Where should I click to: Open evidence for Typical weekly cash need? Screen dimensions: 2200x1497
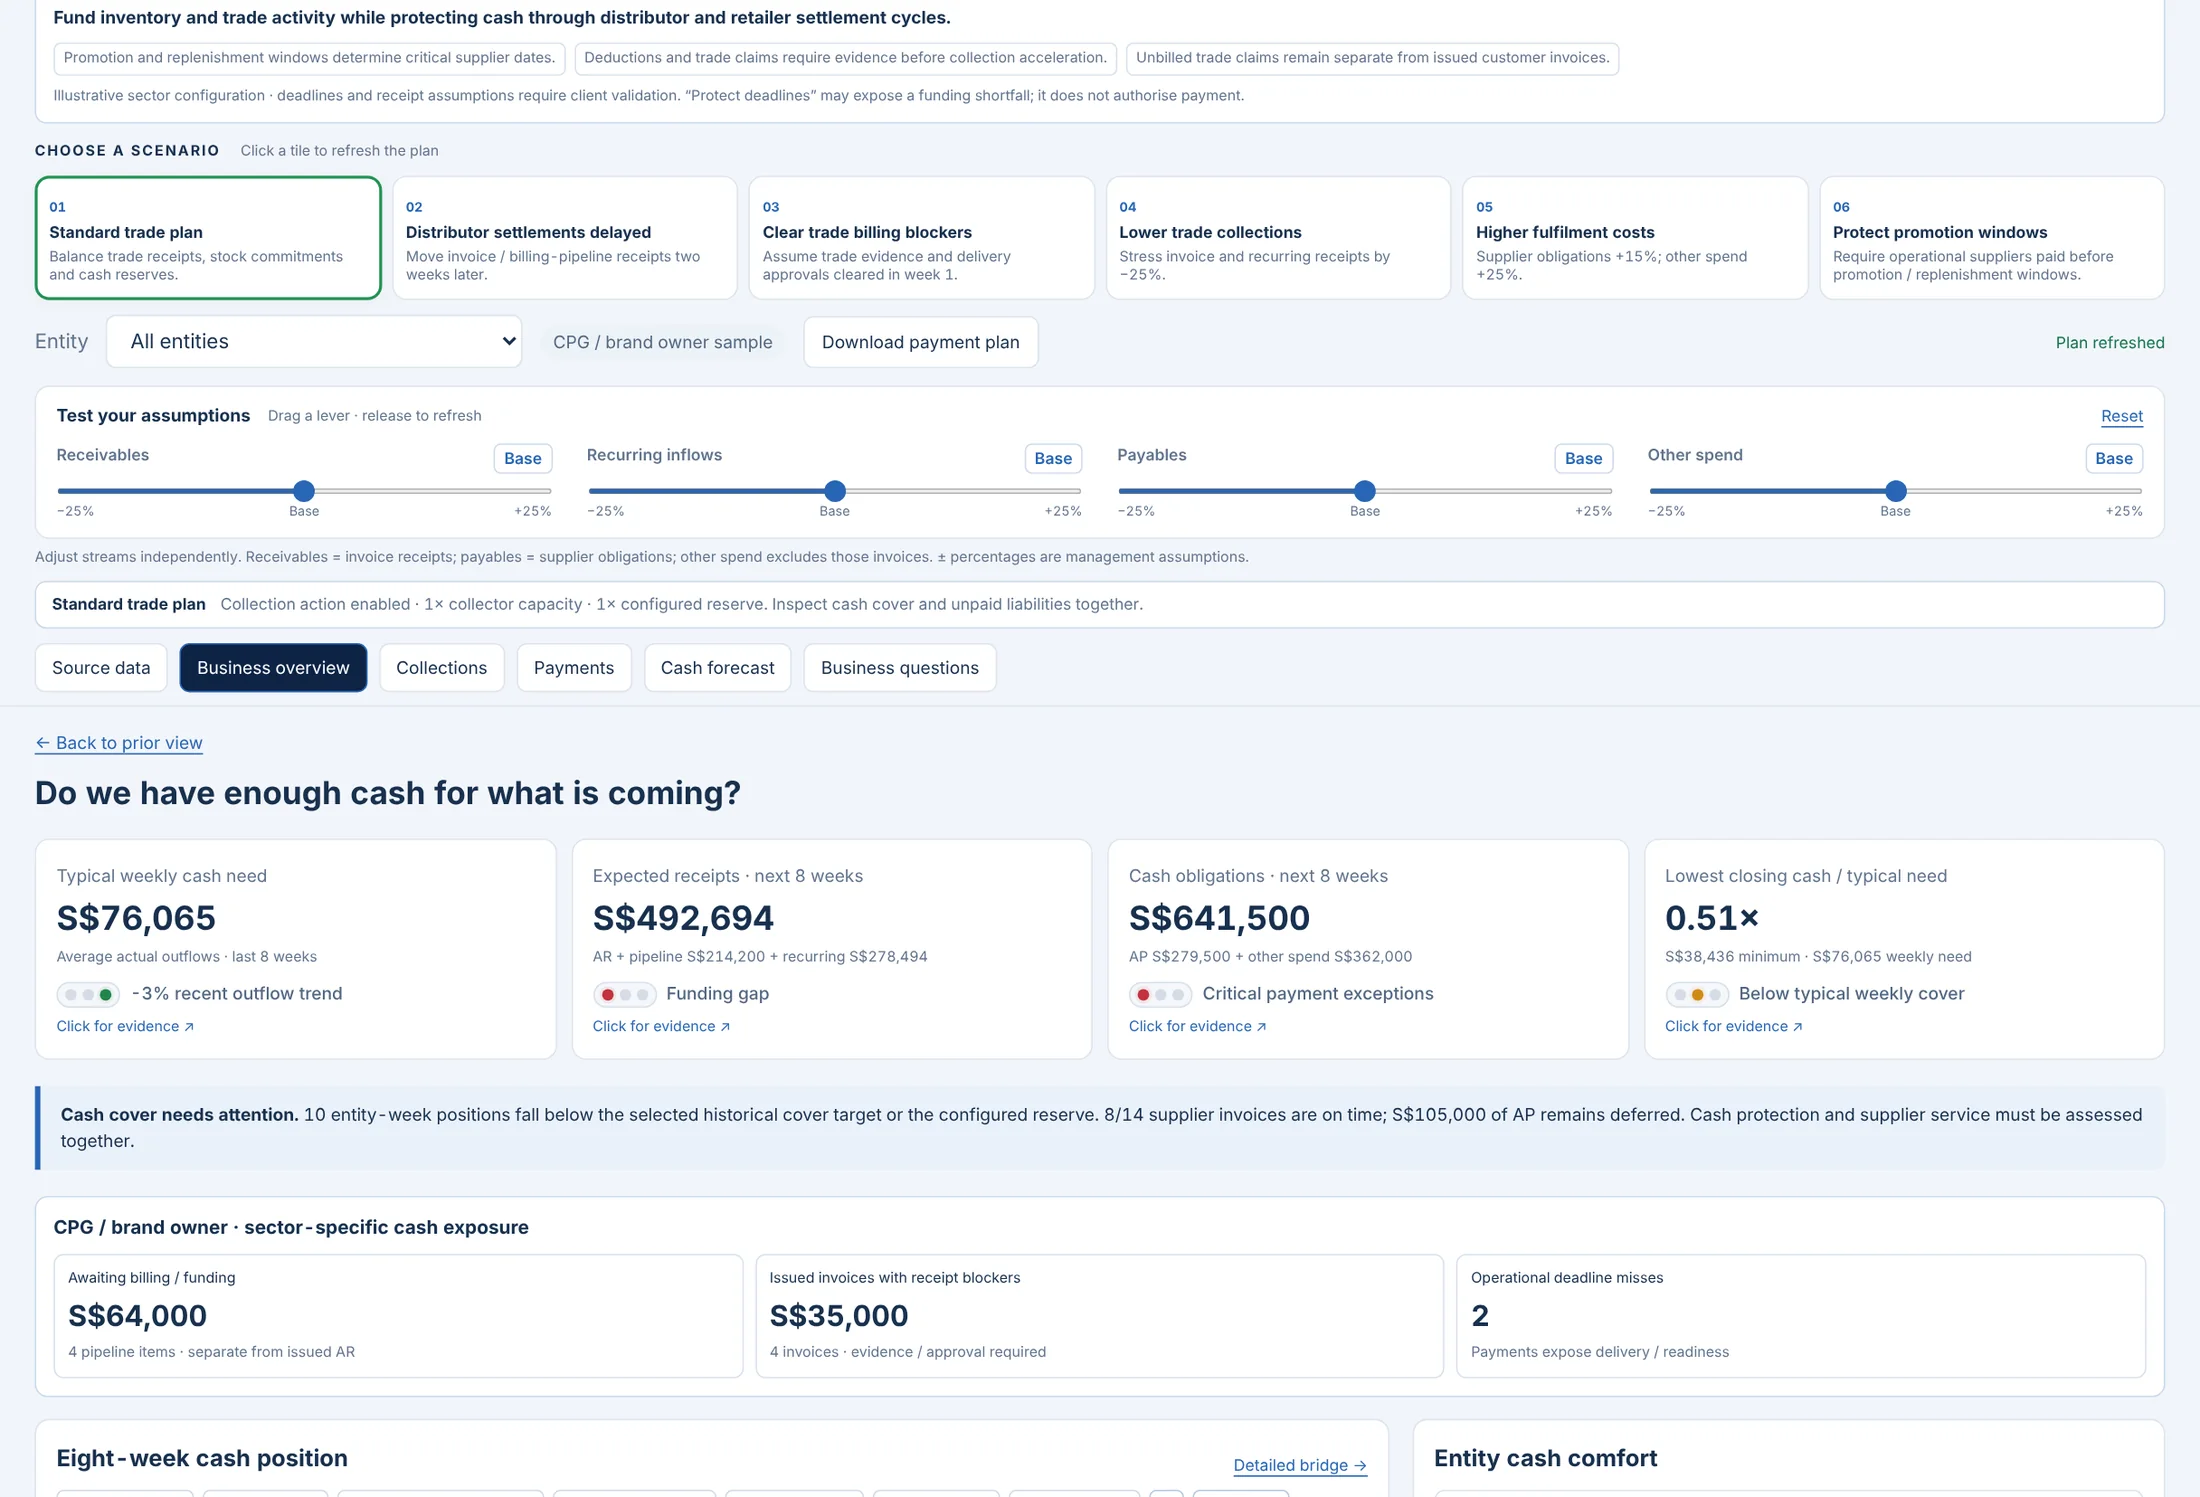(x=125, y=1026)
